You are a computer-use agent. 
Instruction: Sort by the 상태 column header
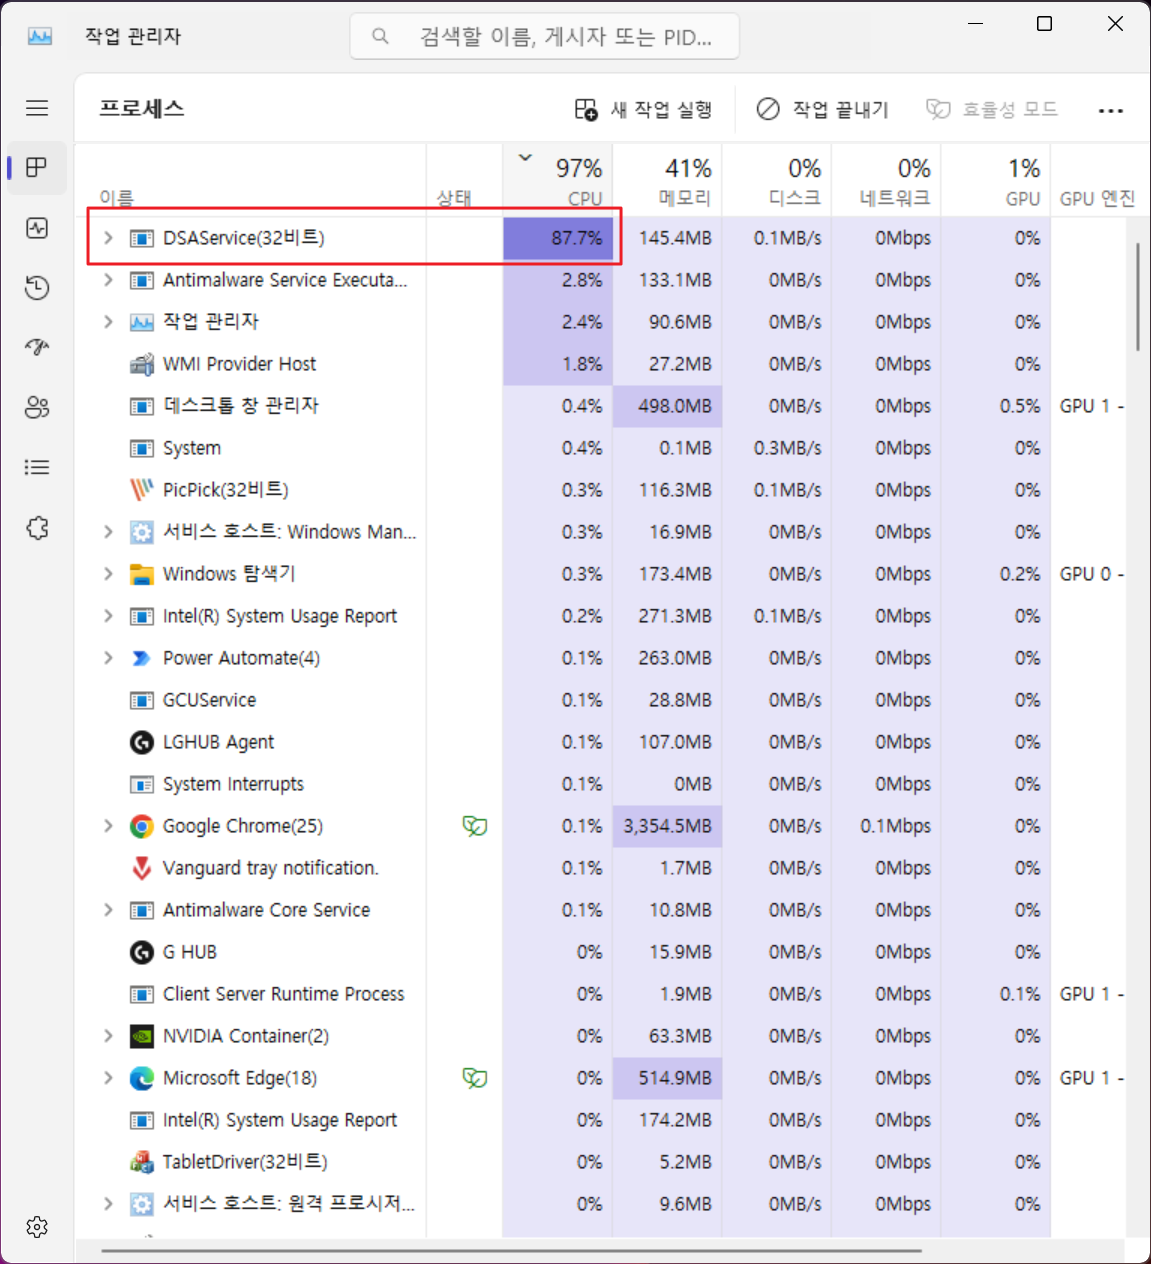[x=464, y=180]
